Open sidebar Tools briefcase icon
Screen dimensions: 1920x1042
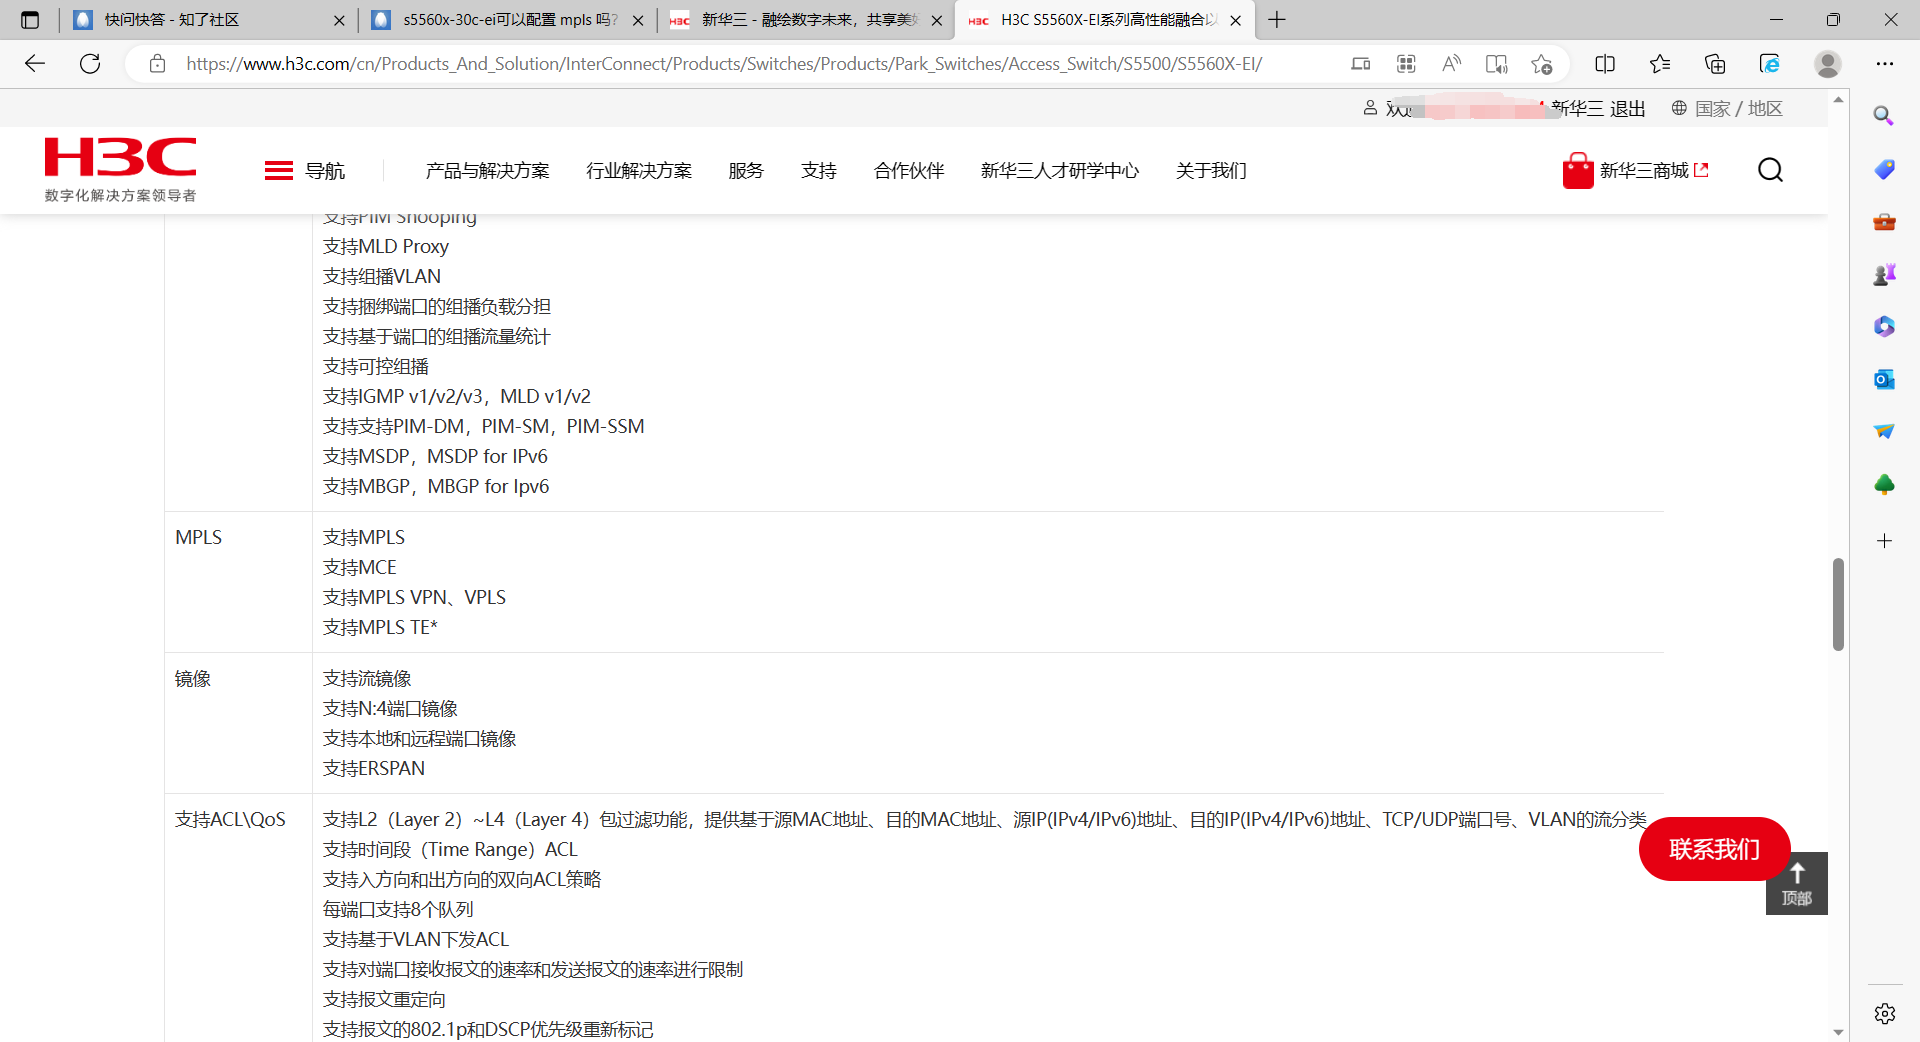coord(1884,222)
